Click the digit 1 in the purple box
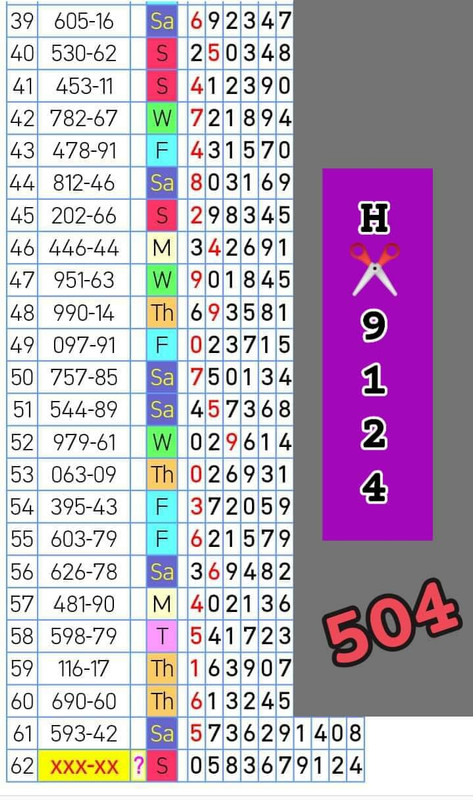The height and width of the screenshot is (800, 473). [375, 380]
